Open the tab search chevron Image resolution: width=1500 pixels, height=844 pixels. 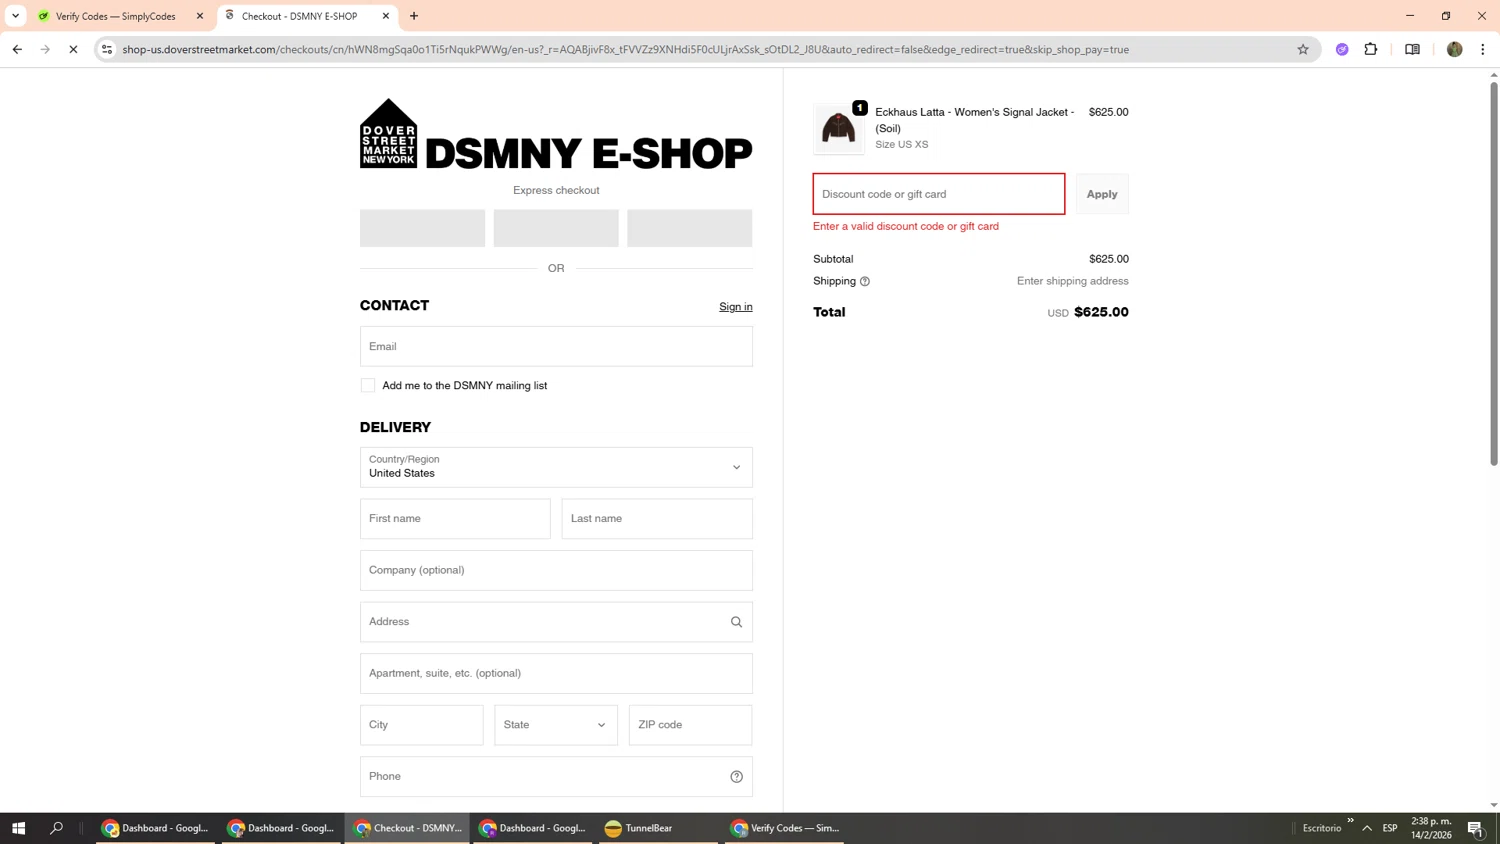[15, 16]
